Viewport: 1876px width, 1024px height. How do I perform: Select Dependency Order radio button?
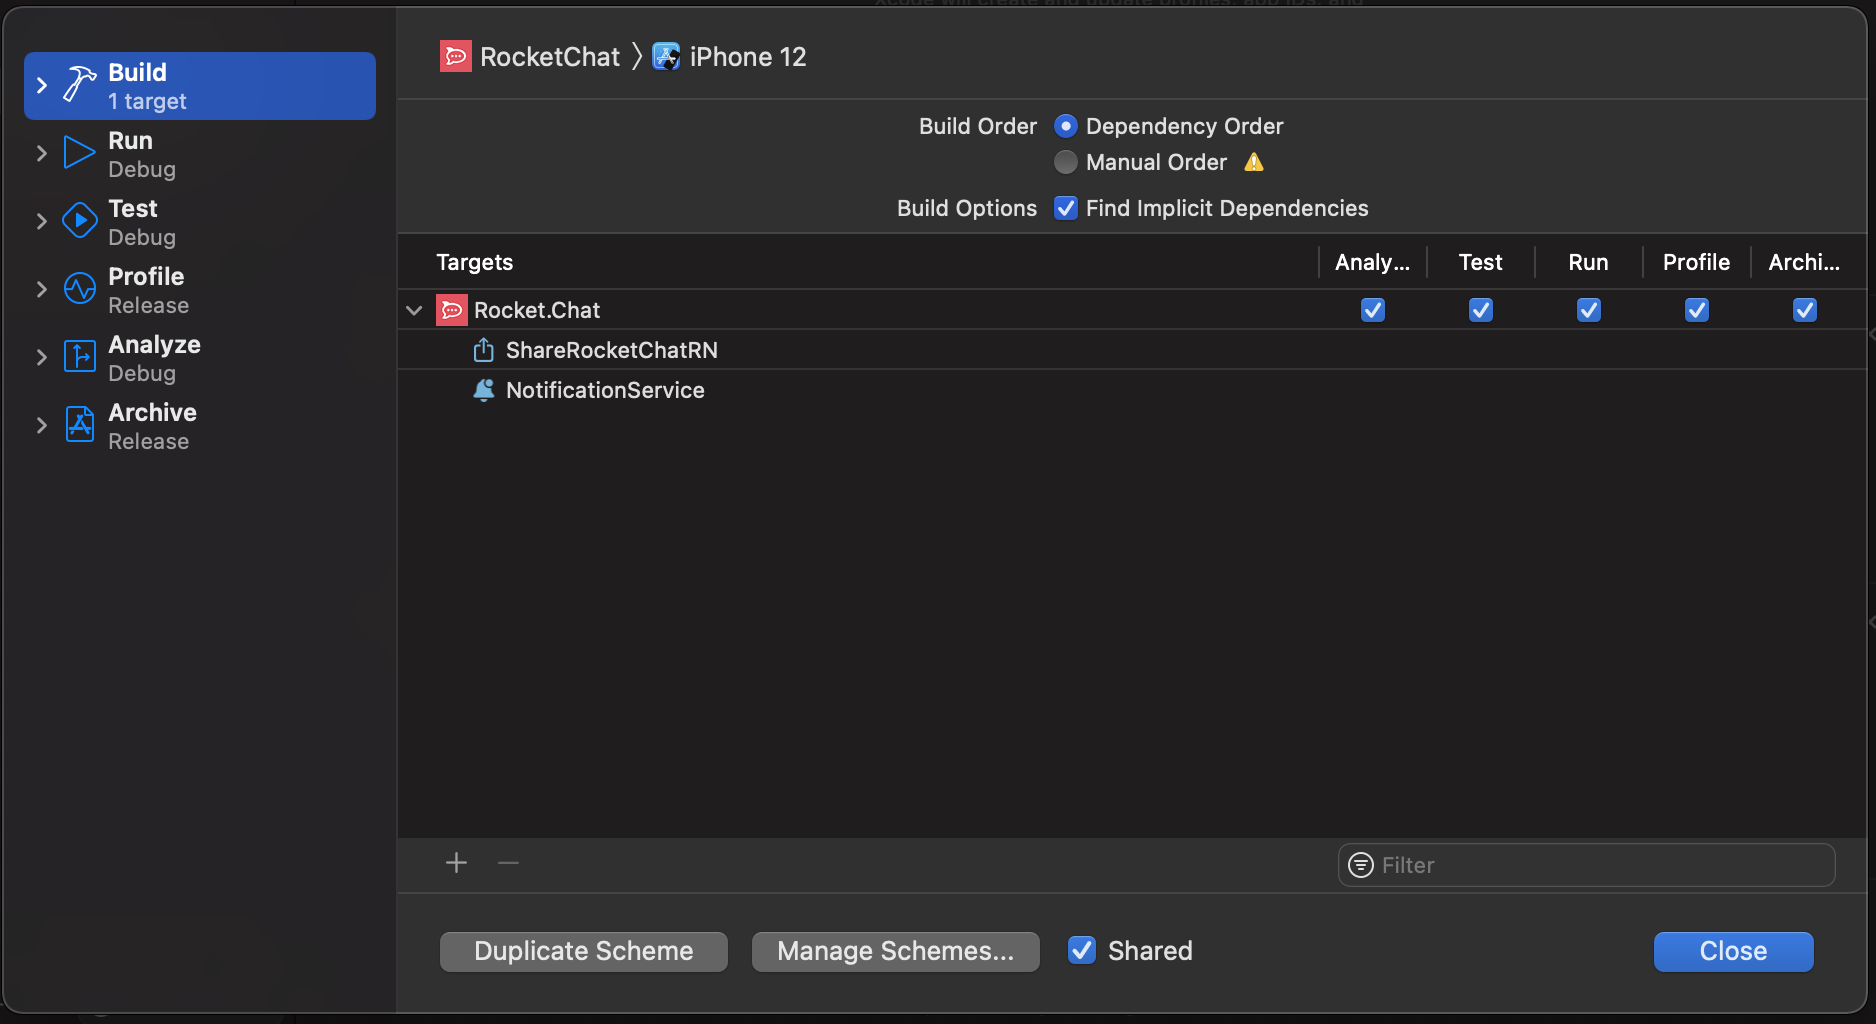click(1066, 126)
